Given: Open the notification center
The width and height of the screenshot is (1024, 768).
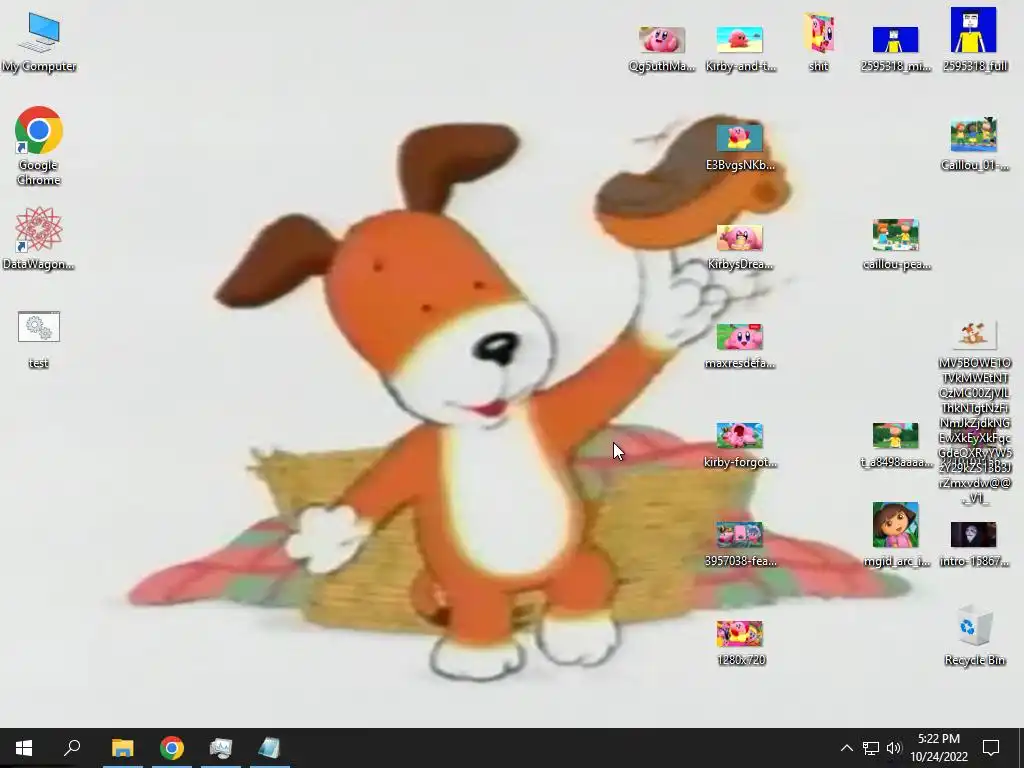Looking at the screenshot, I should click(x=991, y=748).
